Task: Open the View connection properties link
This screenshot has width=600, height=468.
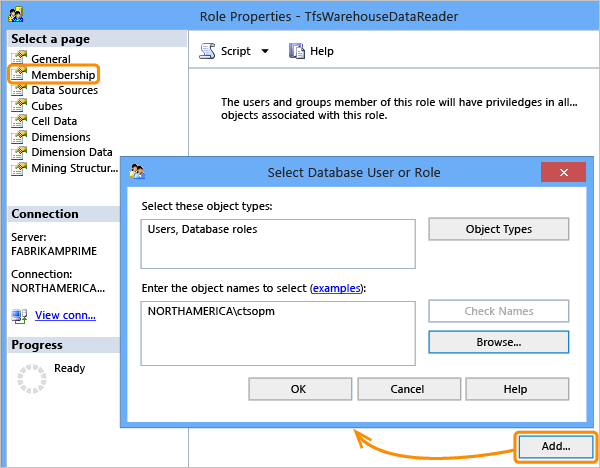Action: click(x=65, y=315)
